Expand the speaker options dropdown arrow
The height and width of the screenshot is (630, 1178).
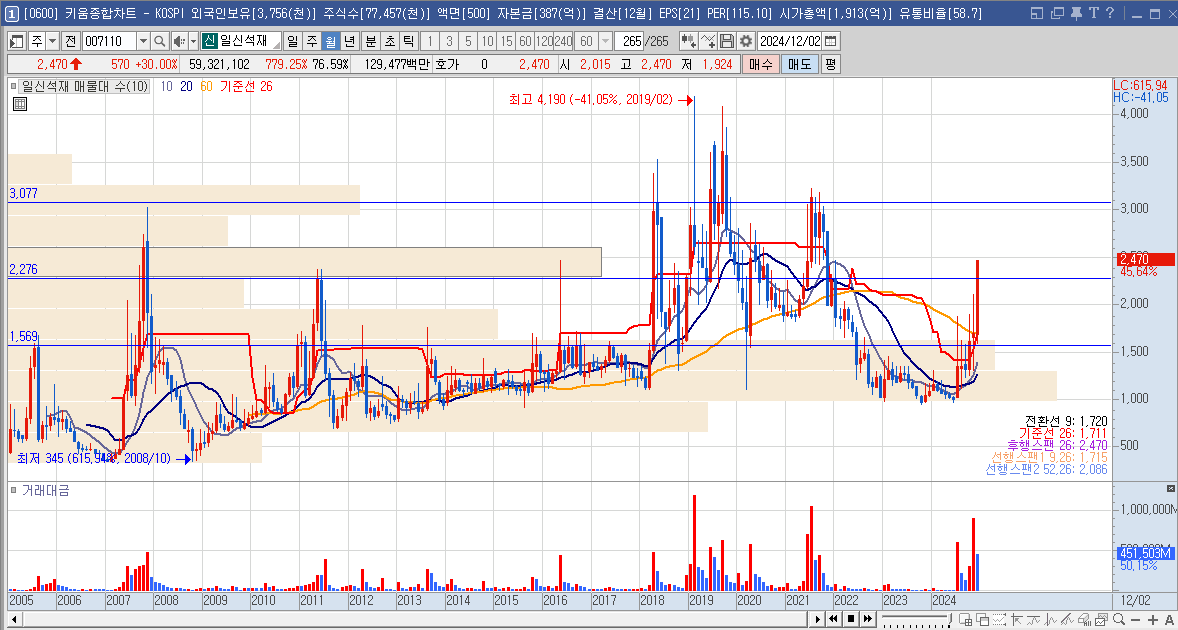coord(193,41)
